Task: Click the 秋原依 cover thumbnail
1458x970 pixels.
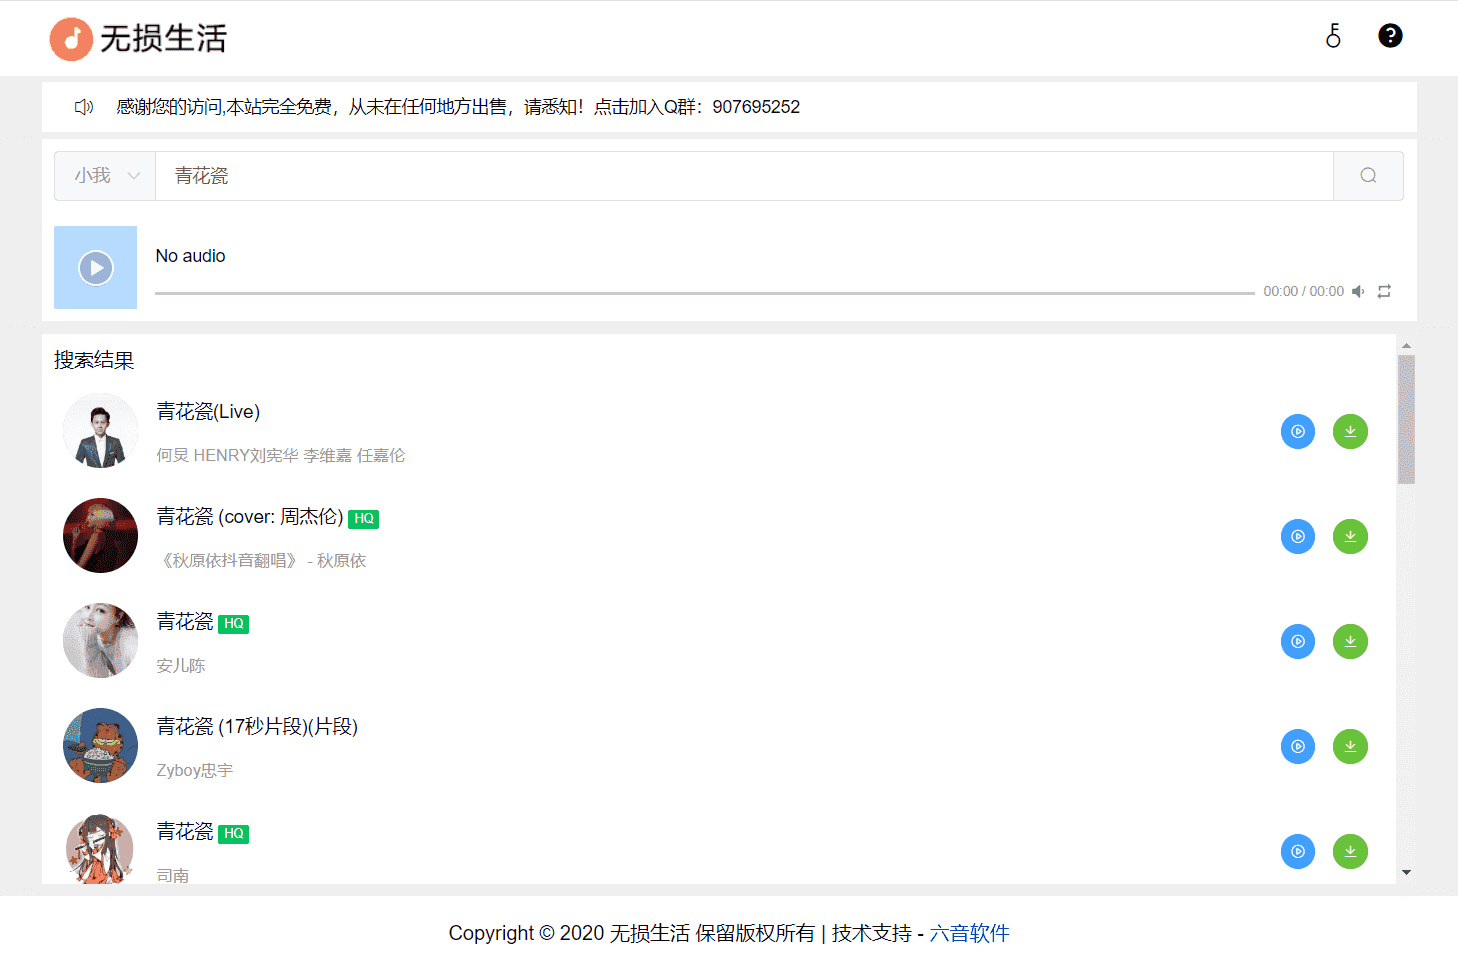Action: click(100, 536)
